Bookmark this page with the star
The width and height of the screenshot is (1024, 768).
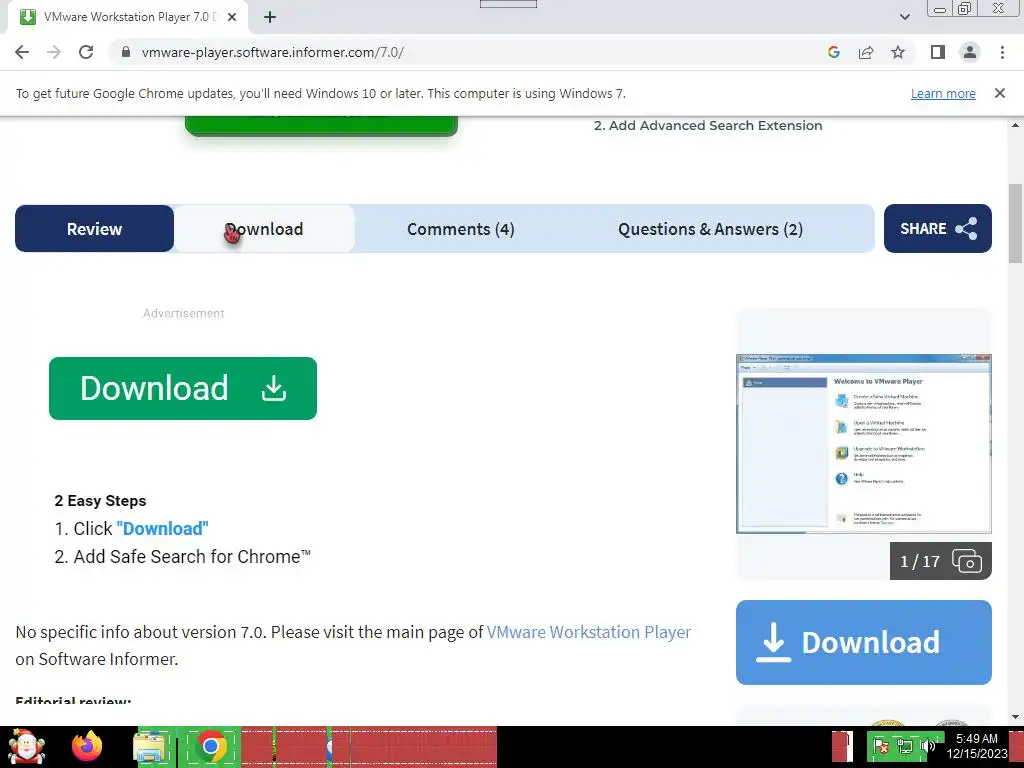pyautogui.click(x=898, y=52)
